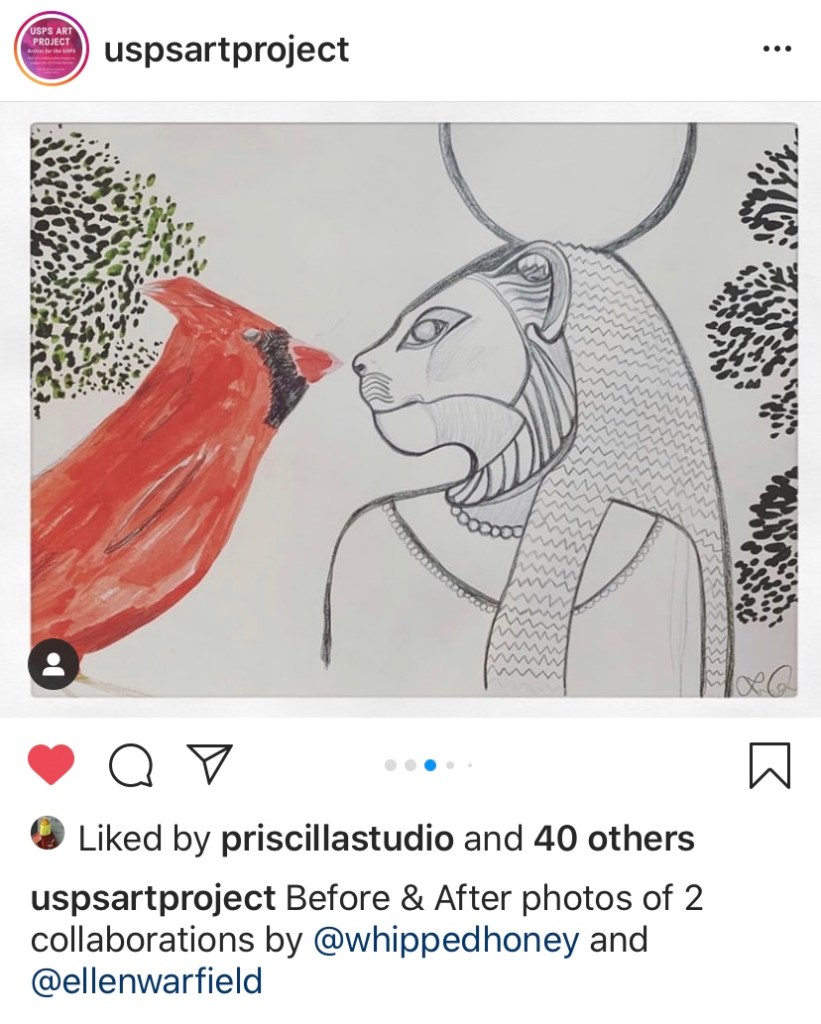Select the second carousel dot
The width and height of the screenshot is (821, 1024).
pyautogui.click(x=410, y=765)
